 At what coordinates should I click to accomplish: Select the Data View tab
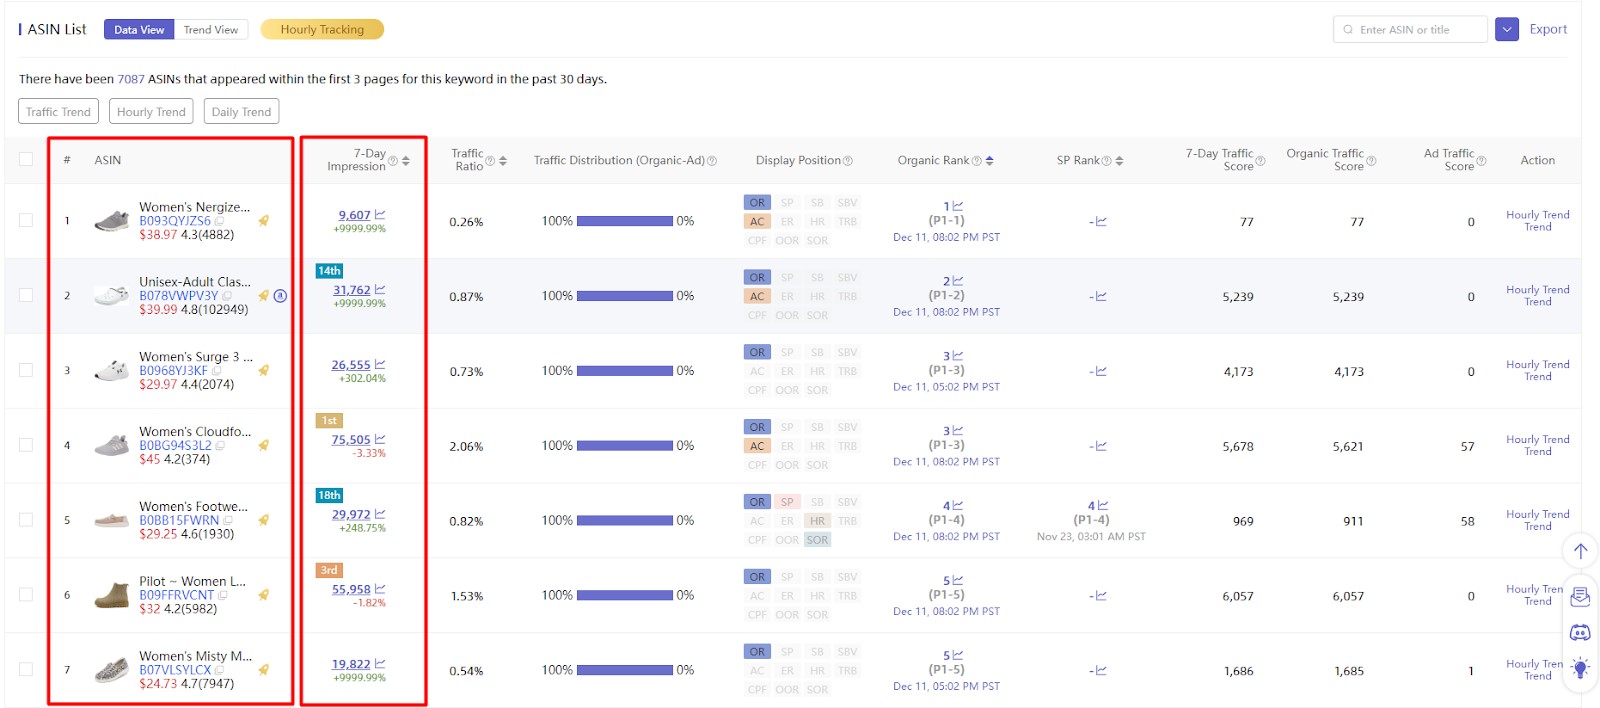(x=139, y=30)
